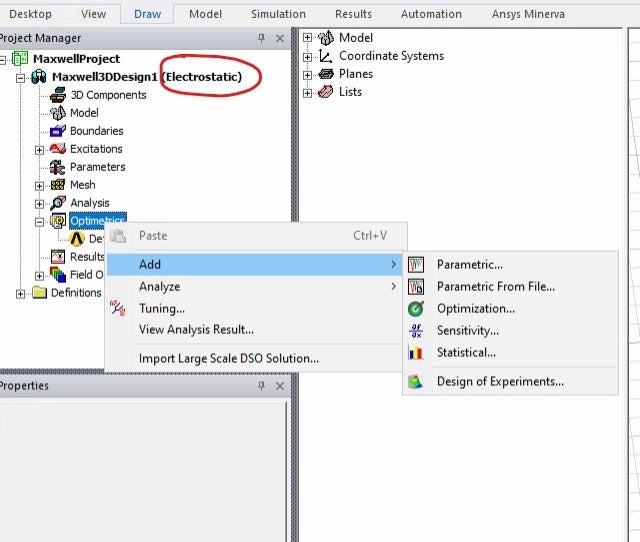The width and height of the screenshot is (640, 542).
Task: Click the Optimetrics icon
Action: [58, 221]
